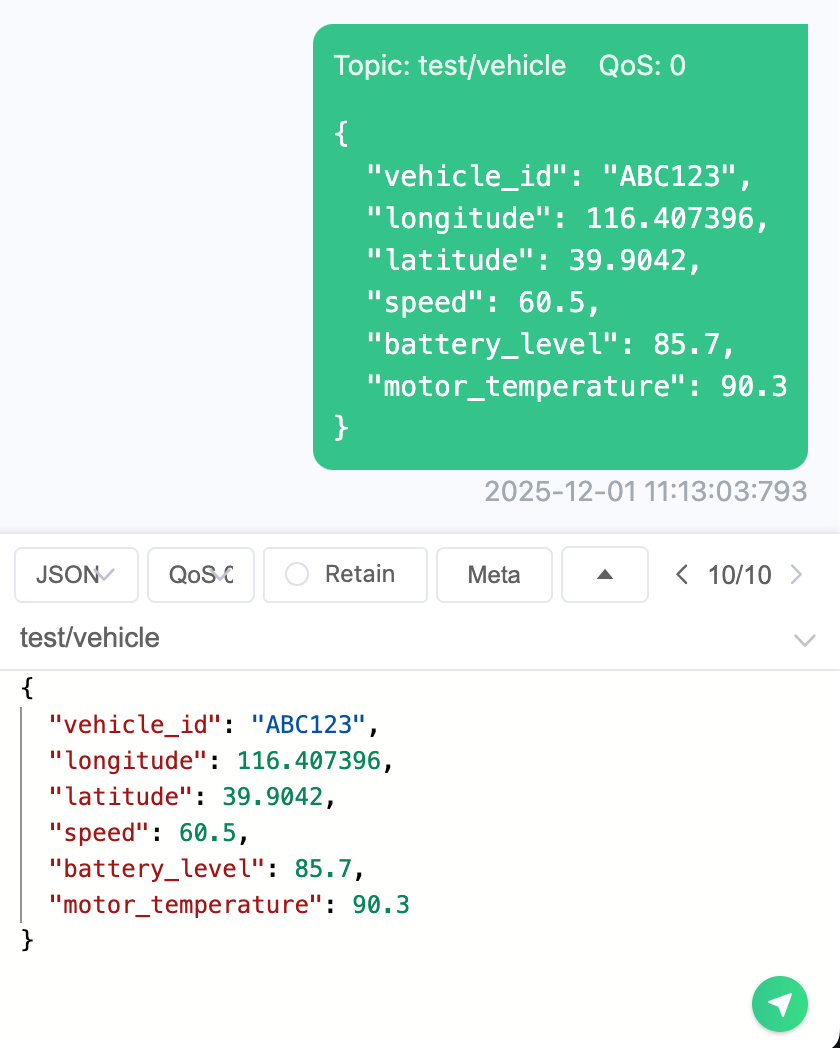
Task: Place cursor on "vehicle_id" key in editor
Action: [x=135, y=723]
